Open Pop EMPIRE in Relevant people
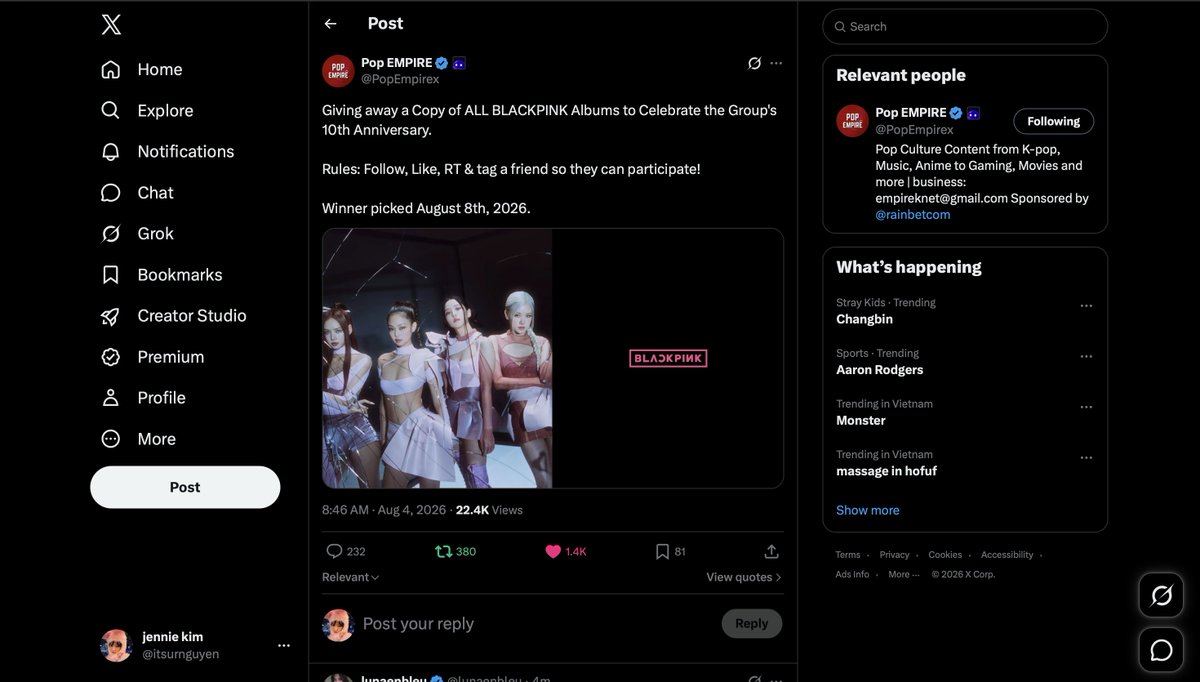The width and height of the screenshot is (1200, 682). coord(911,112)
